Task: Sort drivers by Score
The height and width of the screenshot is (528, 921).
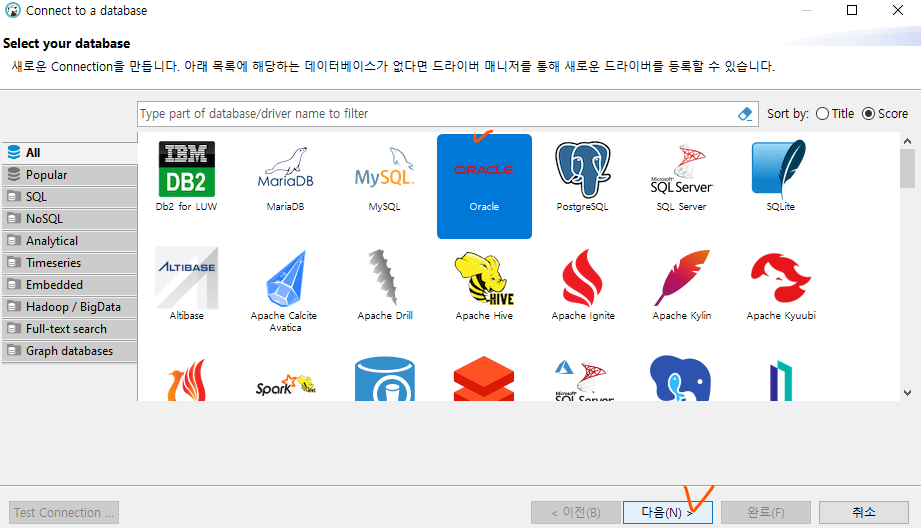Action: pos(885,114)
